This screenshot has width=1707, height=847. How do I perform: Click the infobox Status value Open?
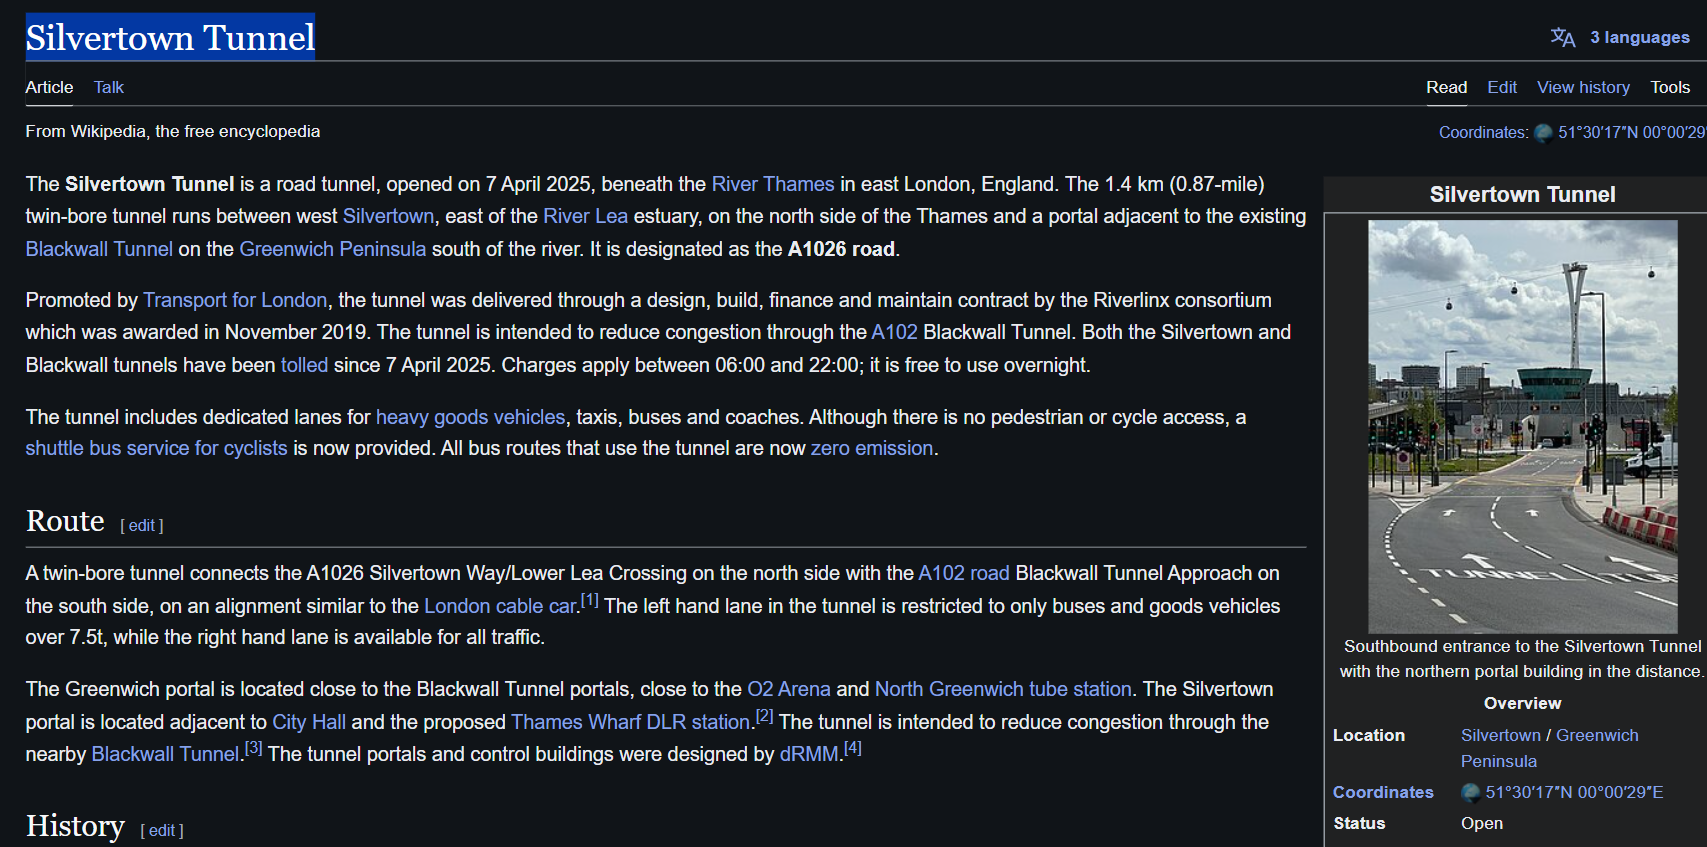1482,823
